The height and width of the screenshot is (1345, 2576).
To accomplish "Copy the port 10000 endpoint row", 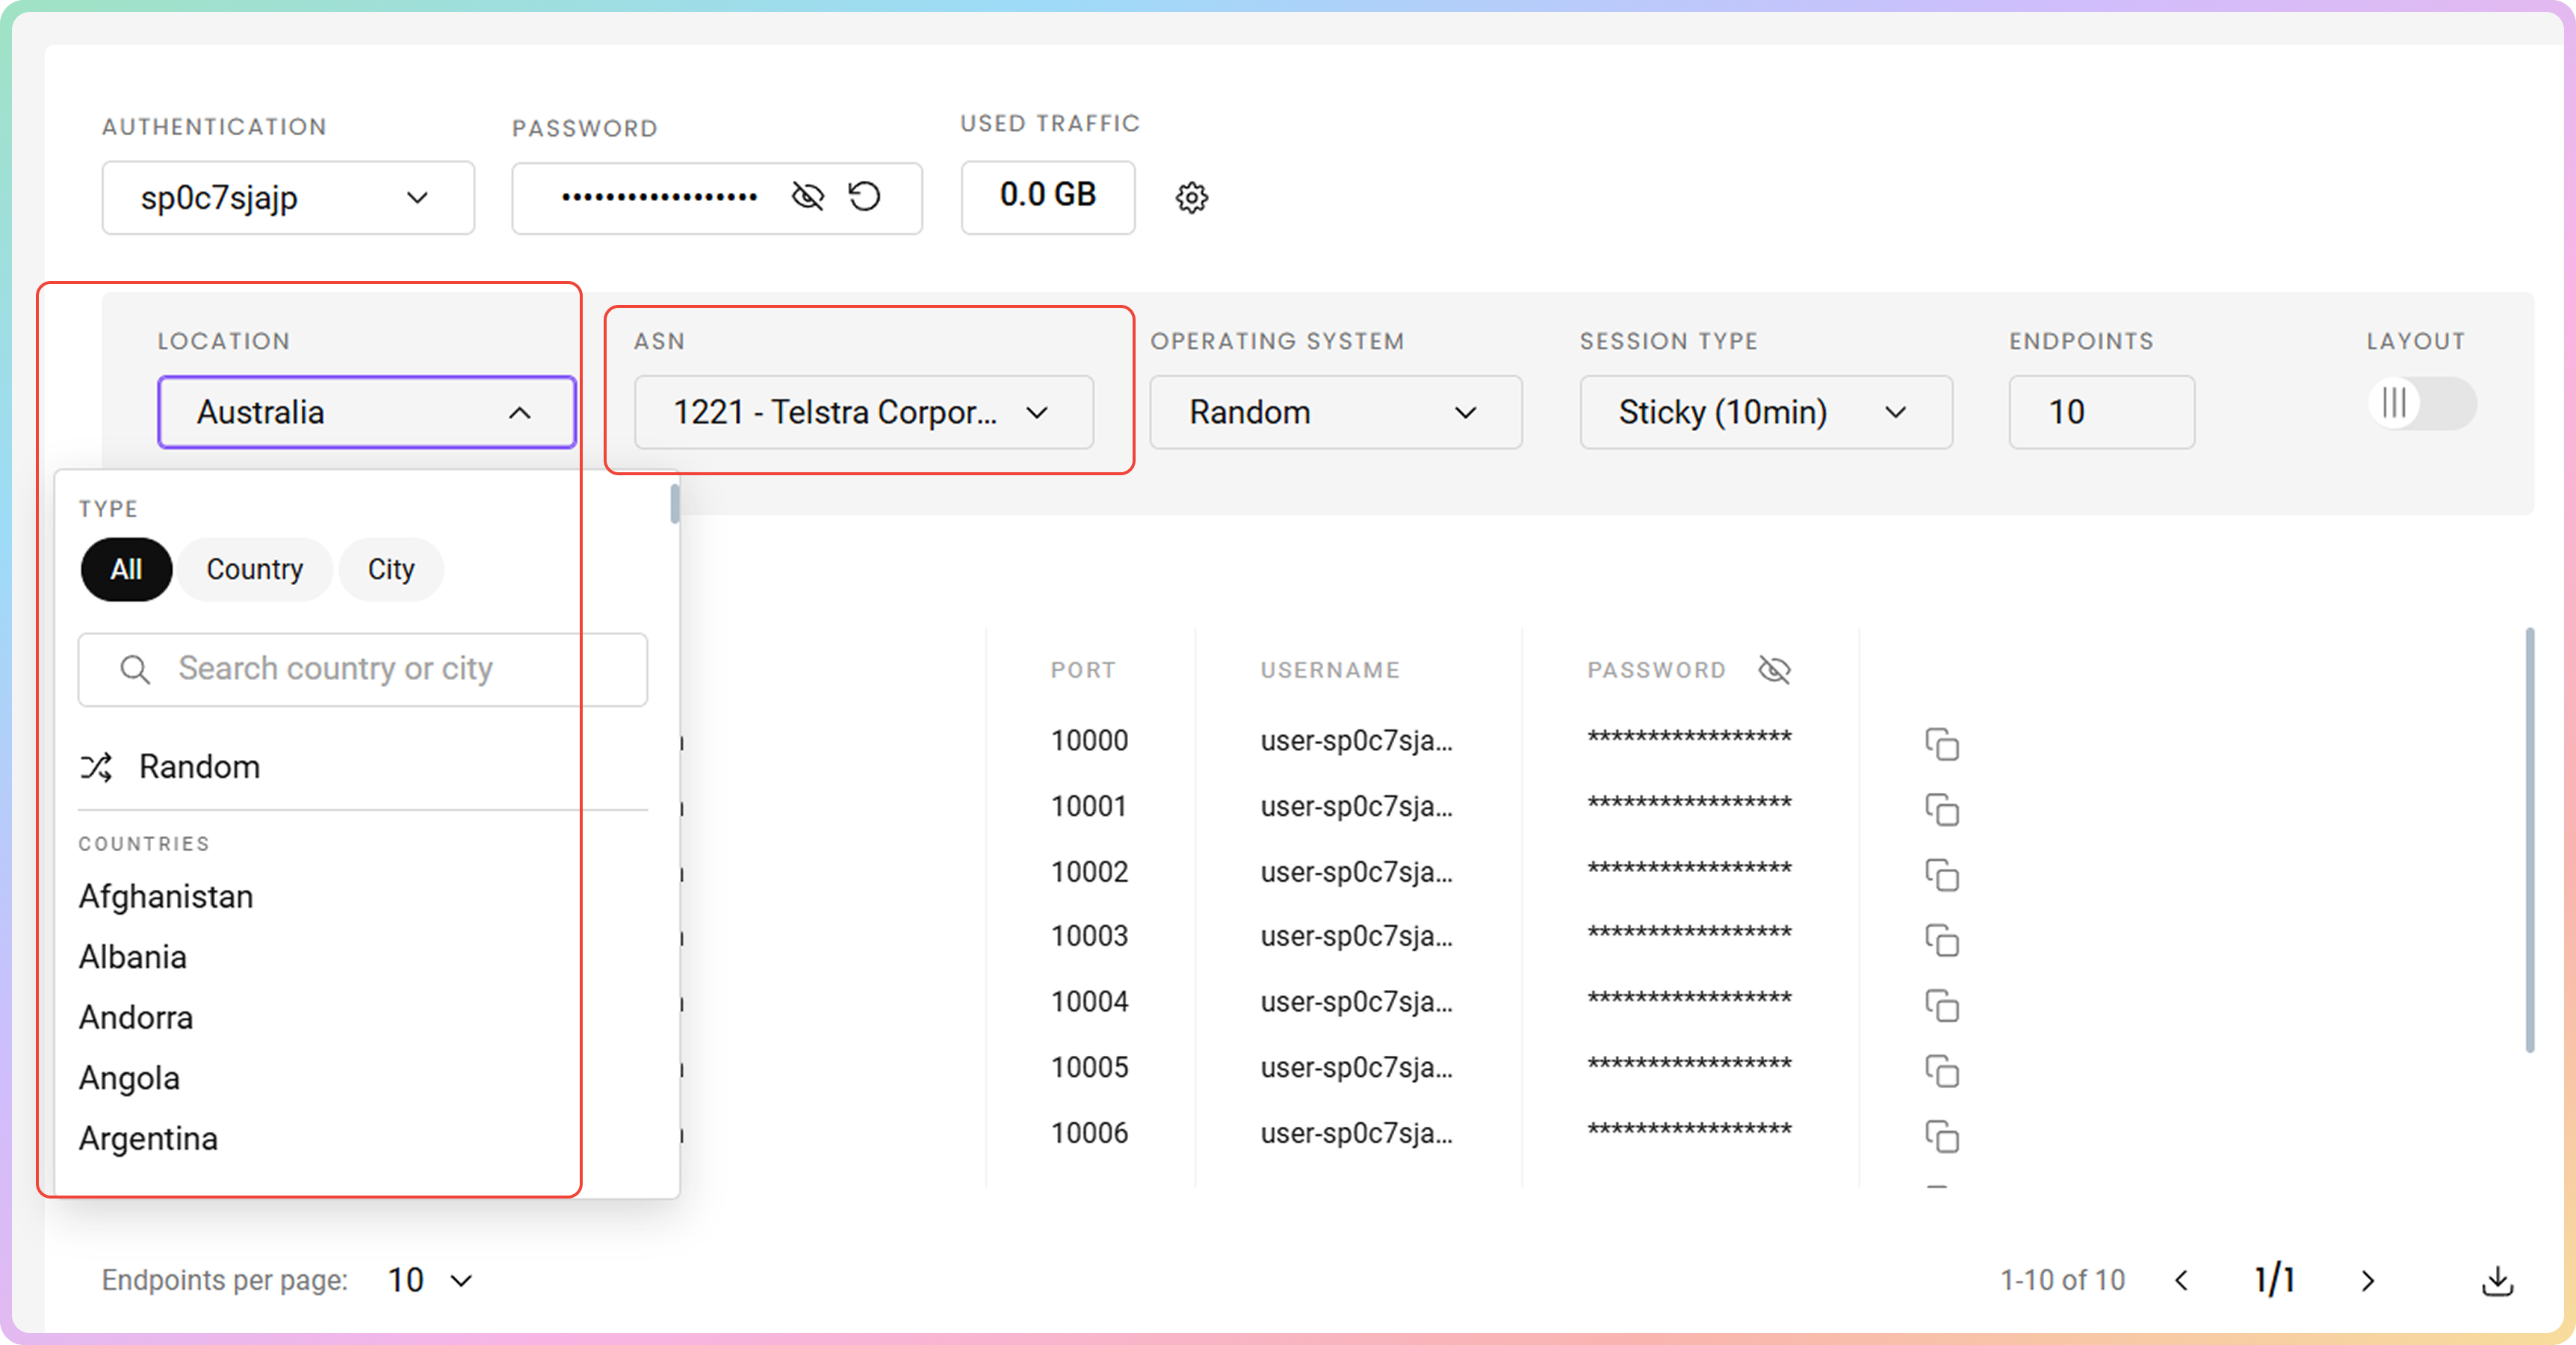I will tap(1941, 744).
